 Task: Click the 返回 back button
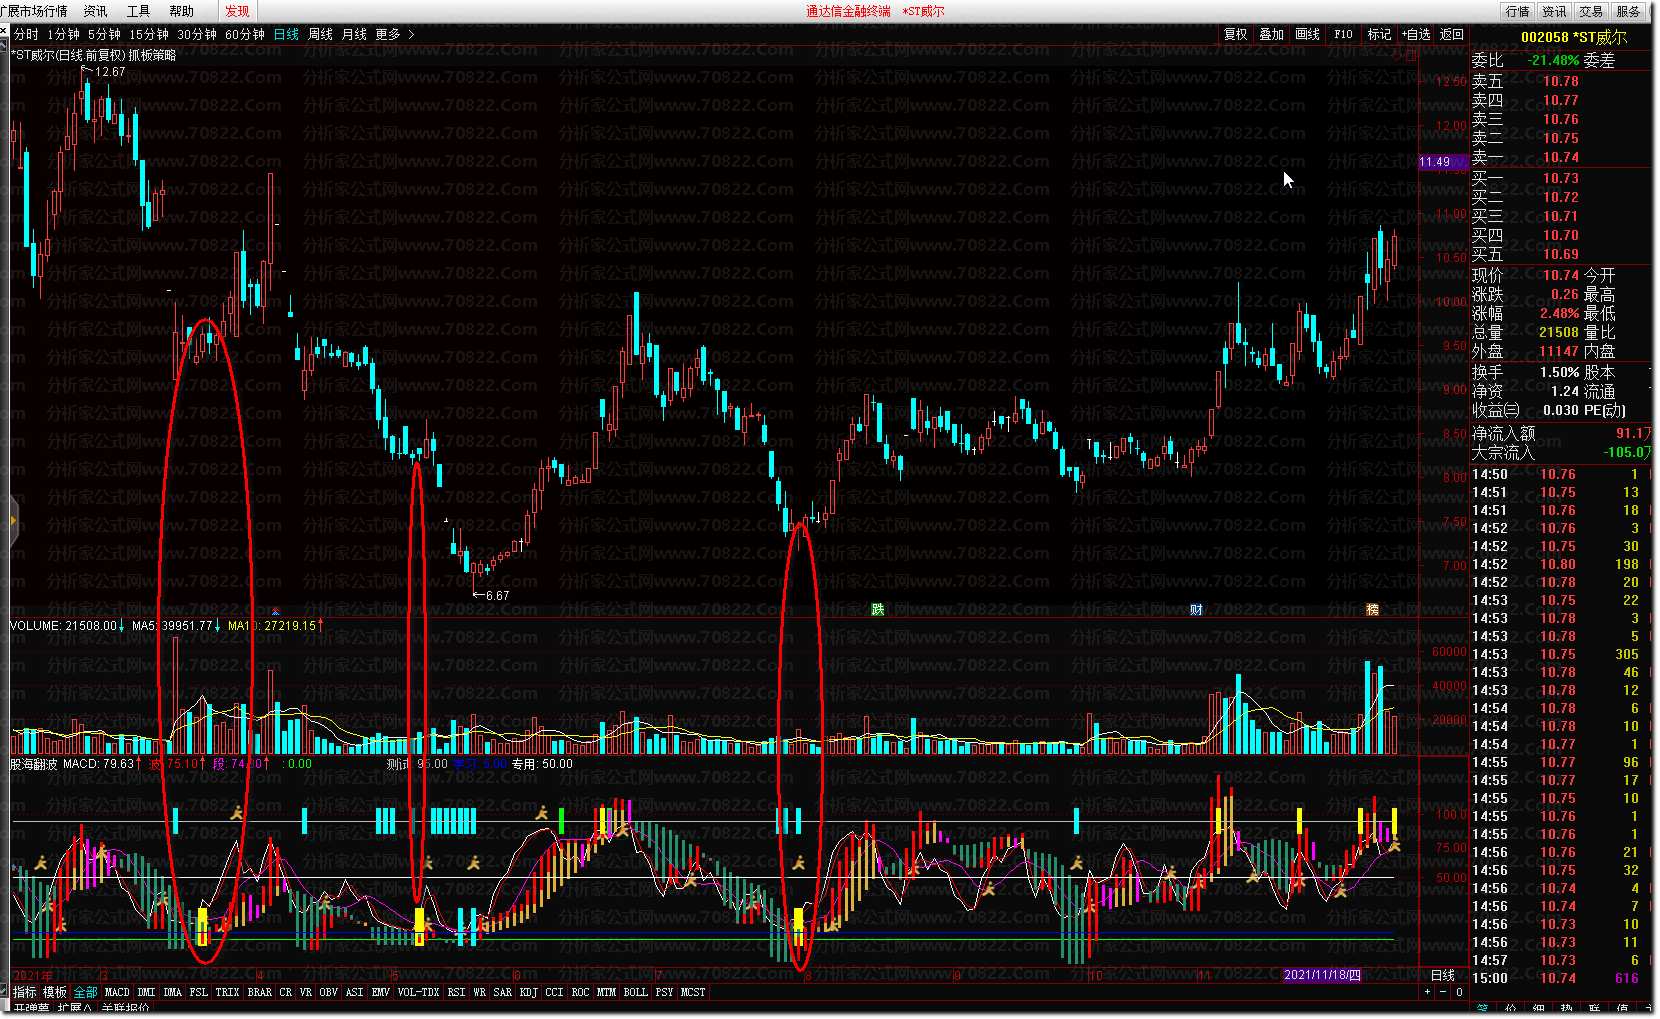[x=1452, y=34]
